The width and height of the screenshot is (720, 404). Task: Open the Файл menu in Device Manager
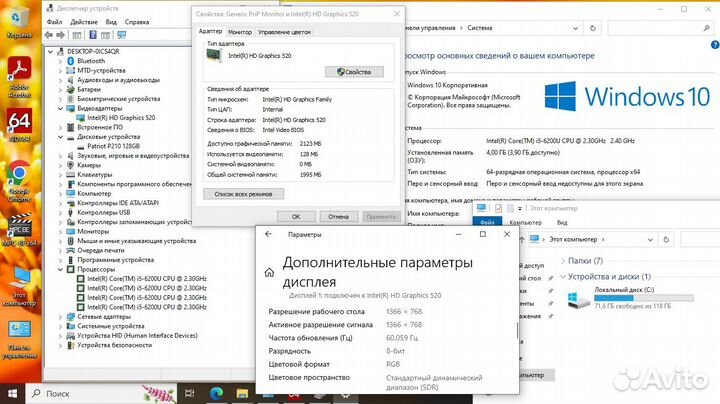[x=54, y=22]
